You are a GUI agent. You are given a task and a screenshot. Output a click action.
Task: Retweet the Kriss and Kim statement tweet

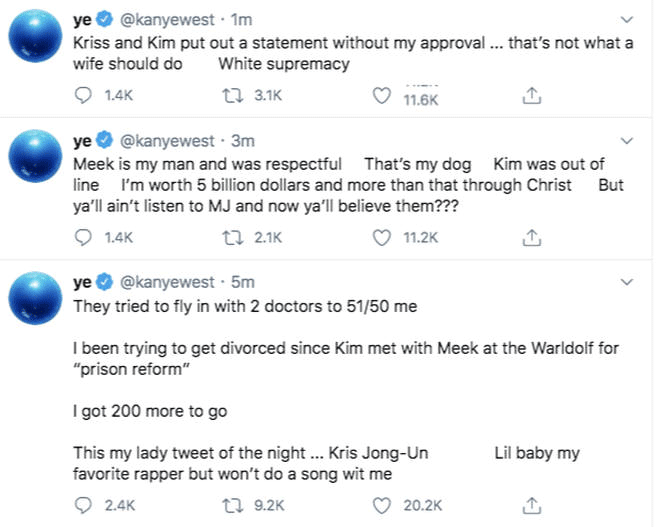(x=231, y=96)
